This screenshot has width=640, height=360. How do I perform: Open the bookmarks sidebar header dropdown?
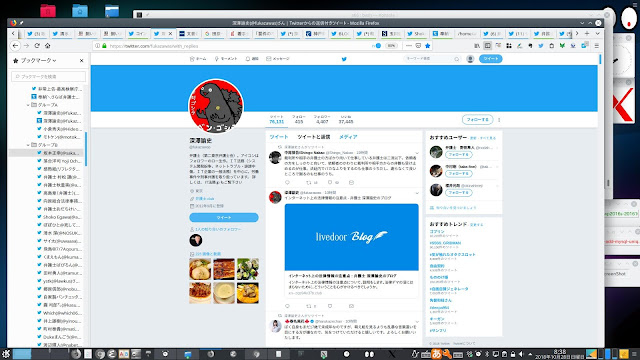38,60
